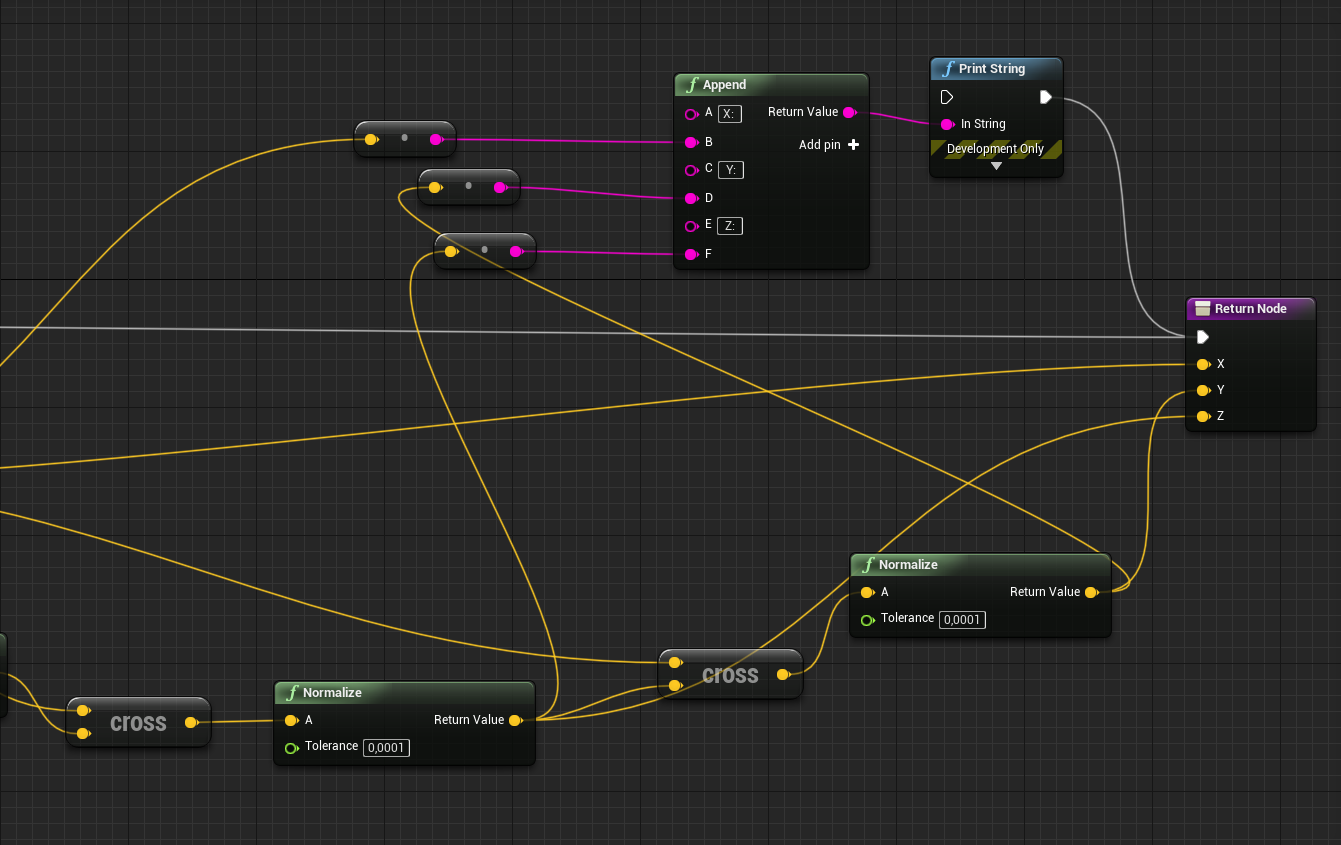Edit the 'Z:' text field on Append pin E

[x=730, y=226]
